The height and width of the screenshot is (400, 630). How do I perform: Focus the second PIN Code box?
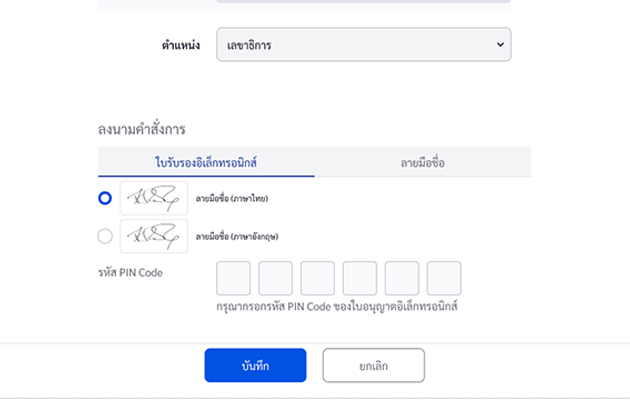click(275, 278)
